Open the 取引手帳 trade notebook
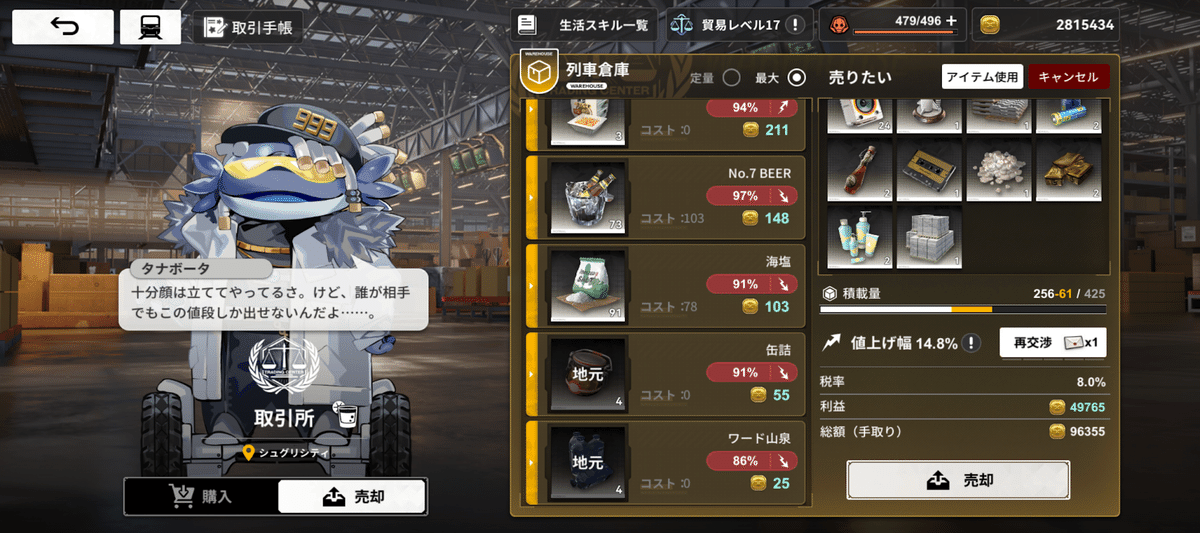The image size is (1200, 533). 247,27
